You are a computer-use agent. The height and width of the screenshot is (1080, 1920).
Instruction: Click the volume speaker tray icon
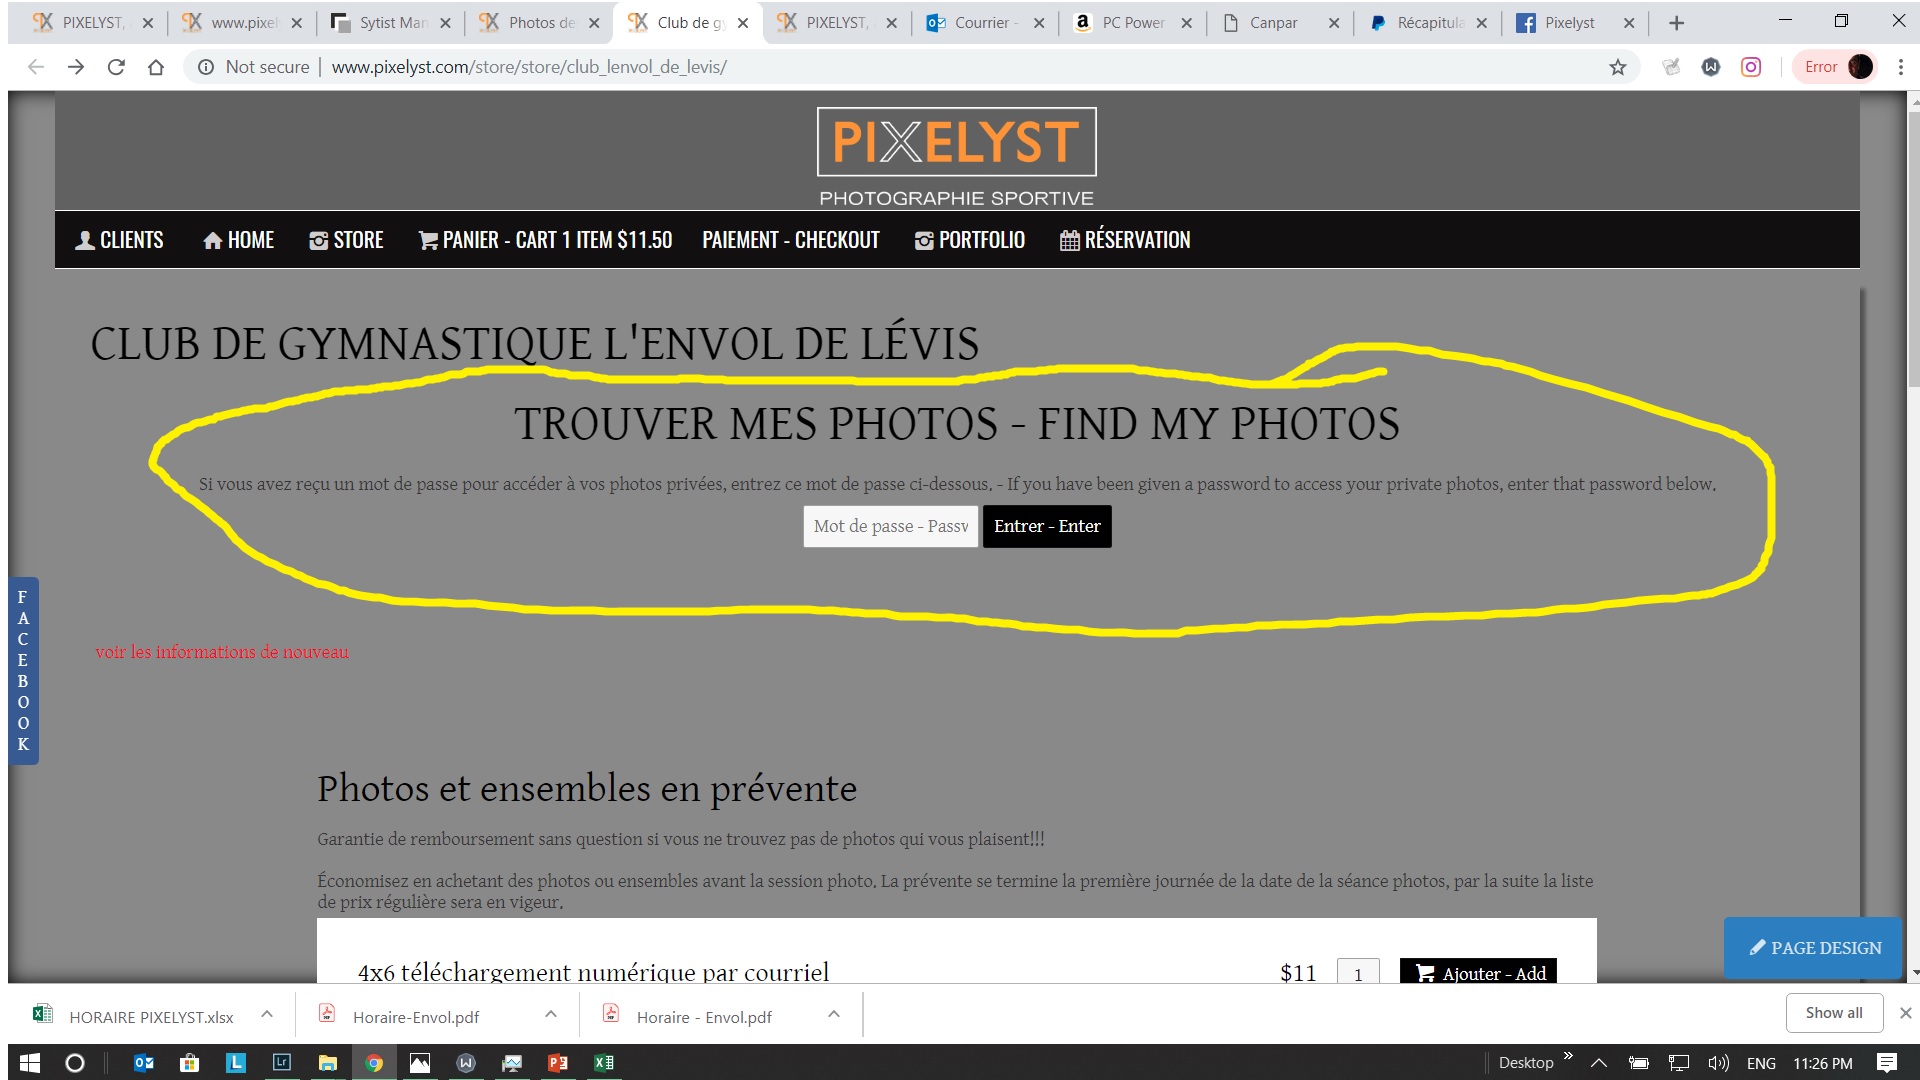tap(1719, 1063)
